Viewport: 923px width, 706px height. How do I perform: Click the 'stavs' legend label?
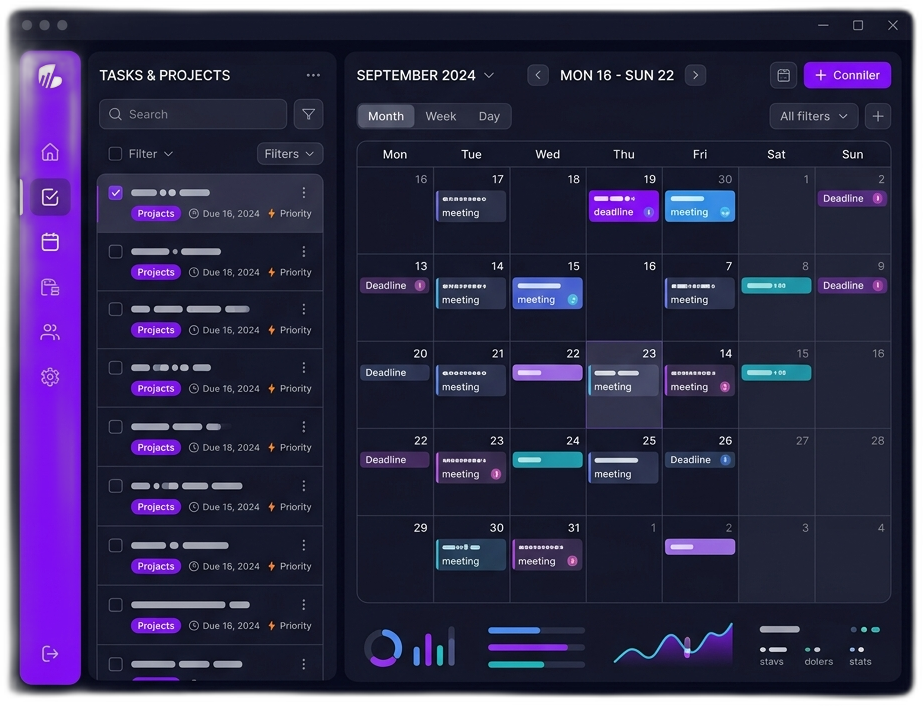771,662
